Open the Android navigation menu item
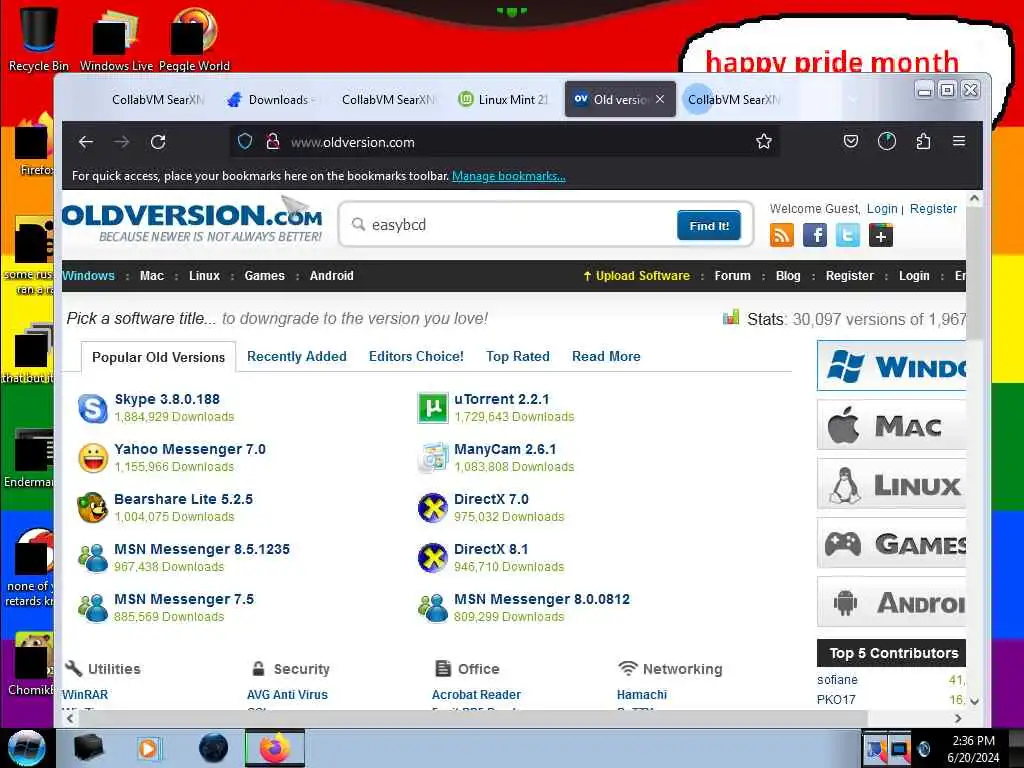Screen dimensions: 1024x768 coord(331,276)
